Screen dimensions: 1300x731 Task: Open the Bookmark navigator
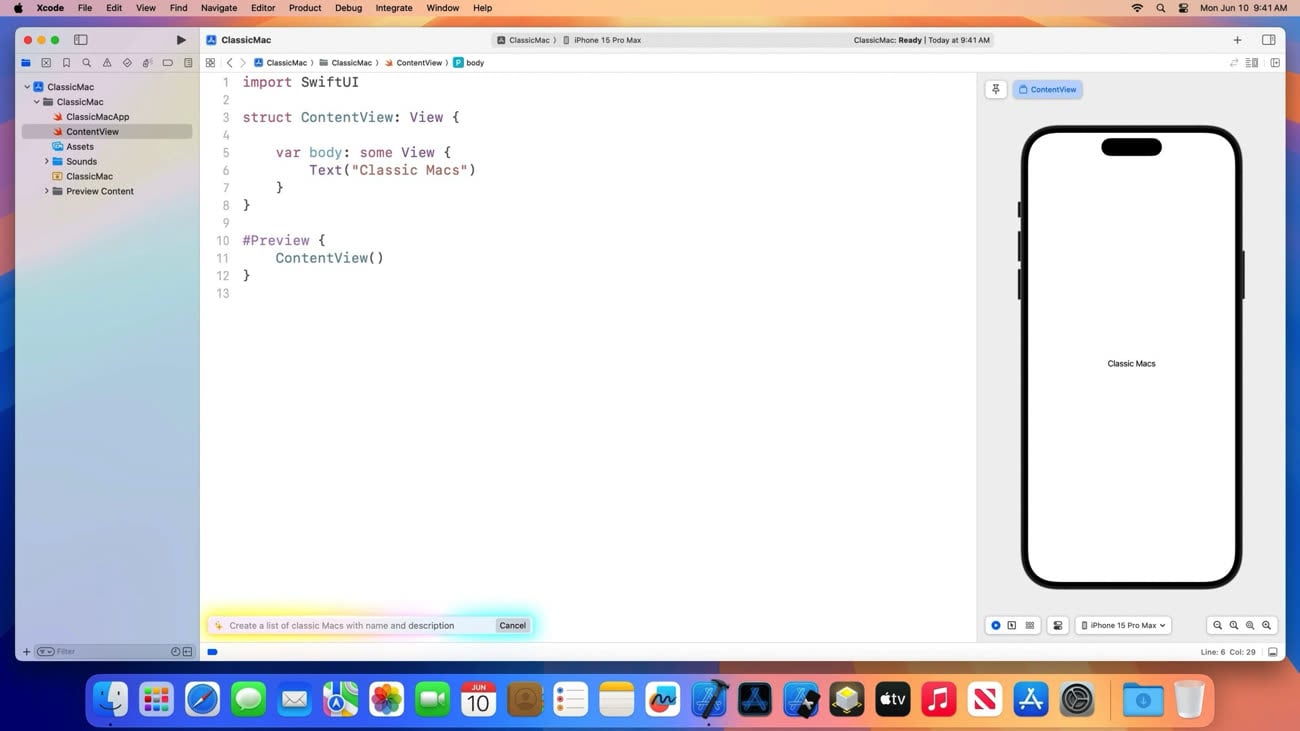66,62
